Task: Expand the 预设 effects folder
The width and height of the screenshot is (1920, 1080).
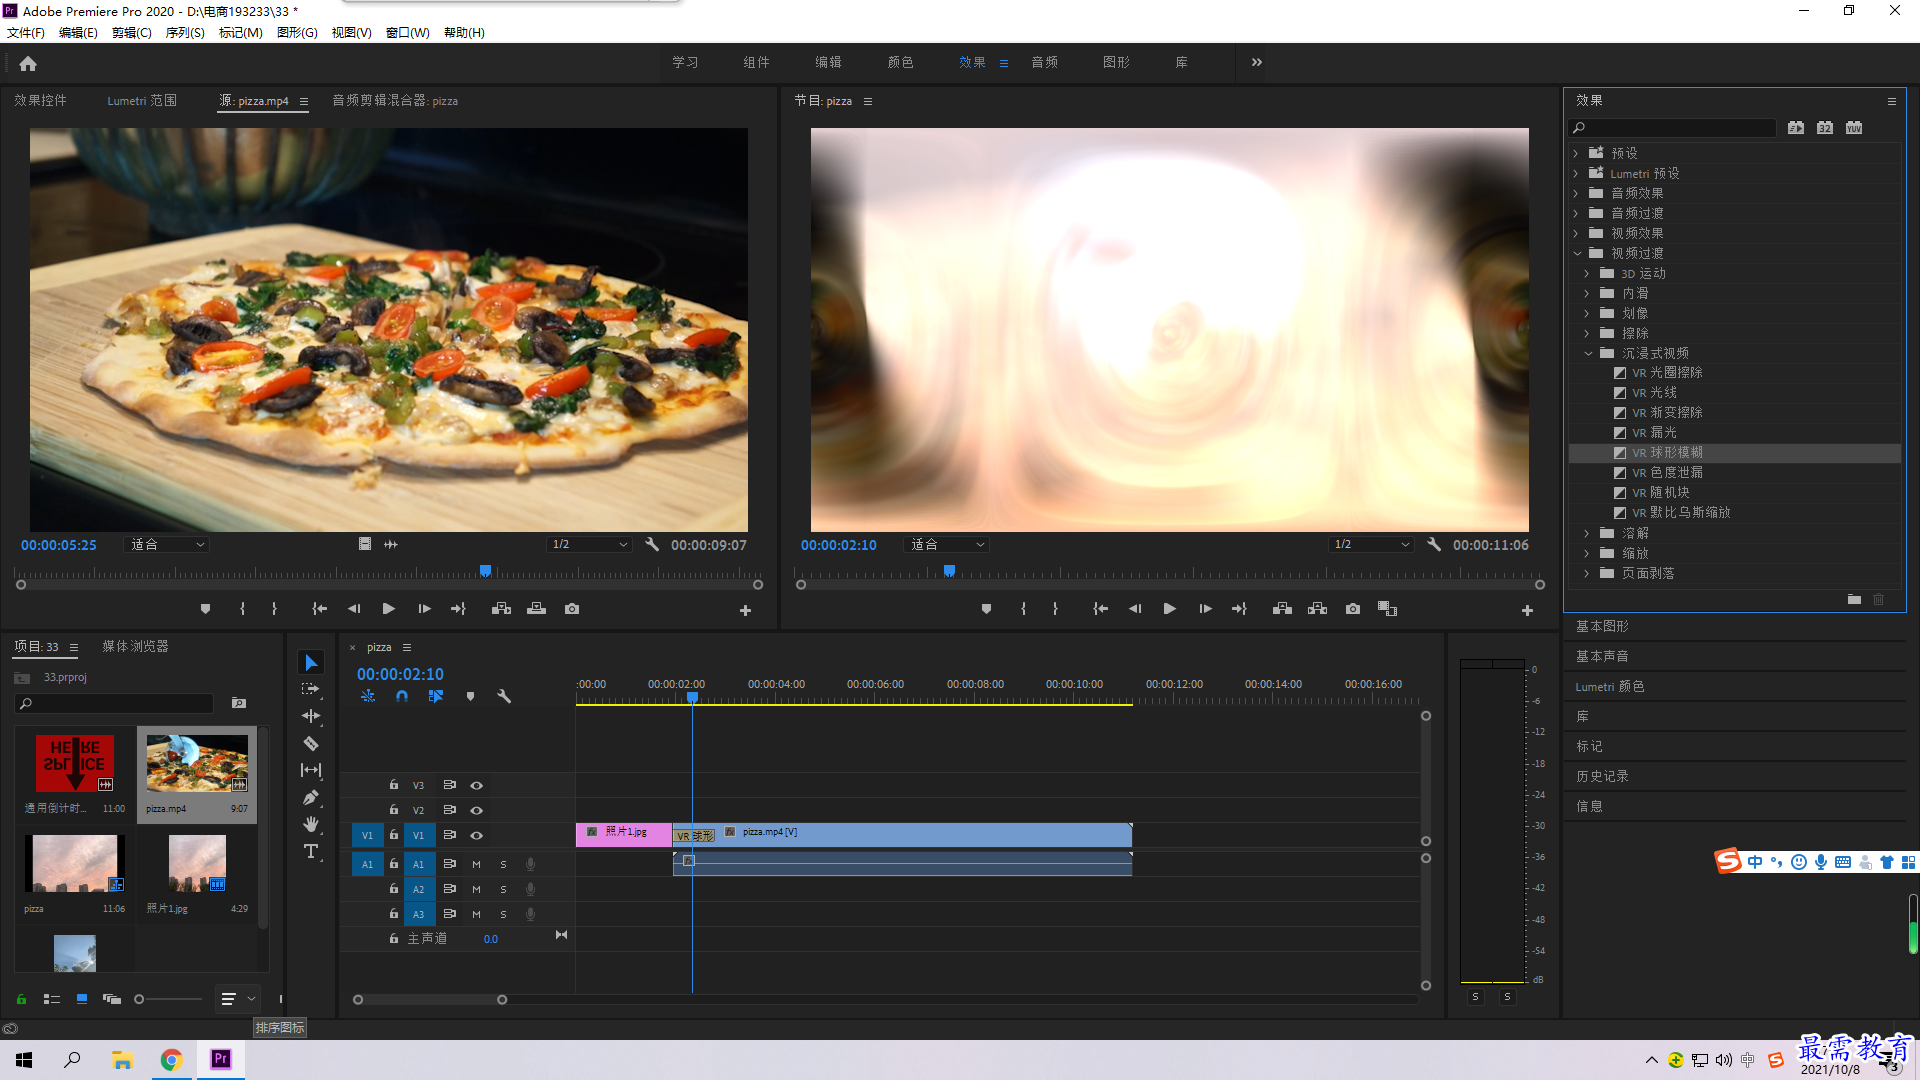Action: 1576,153
